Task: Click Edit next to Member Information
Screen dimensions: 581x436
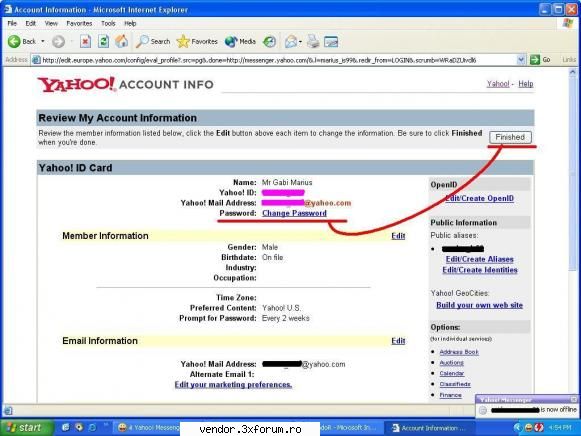Action: (x=398, y=236)
